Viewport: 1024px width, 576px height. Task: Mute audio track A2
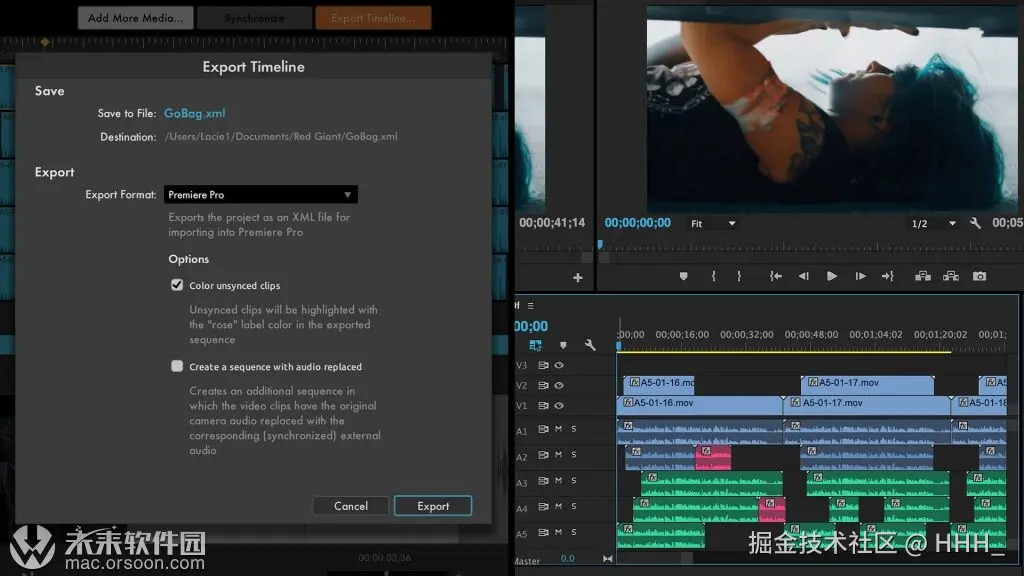pyautogui.click(x=558, y=455)
